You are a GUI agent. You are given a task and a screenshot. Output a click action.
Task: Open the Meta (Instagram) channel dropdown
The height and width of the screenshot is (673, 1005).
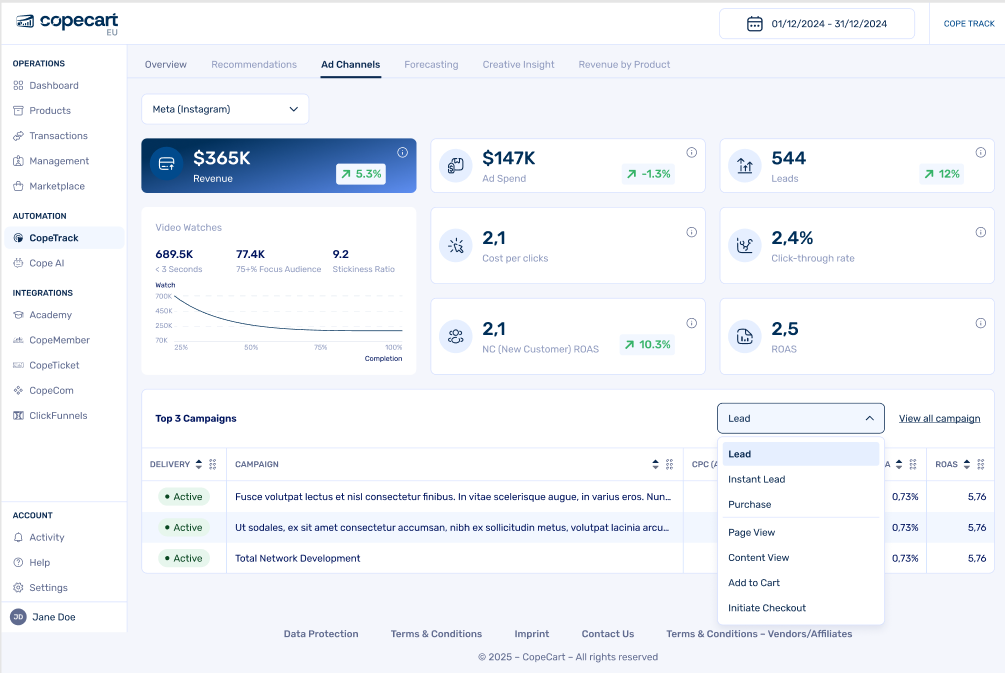pyautogui.click(x=225, y=109)
